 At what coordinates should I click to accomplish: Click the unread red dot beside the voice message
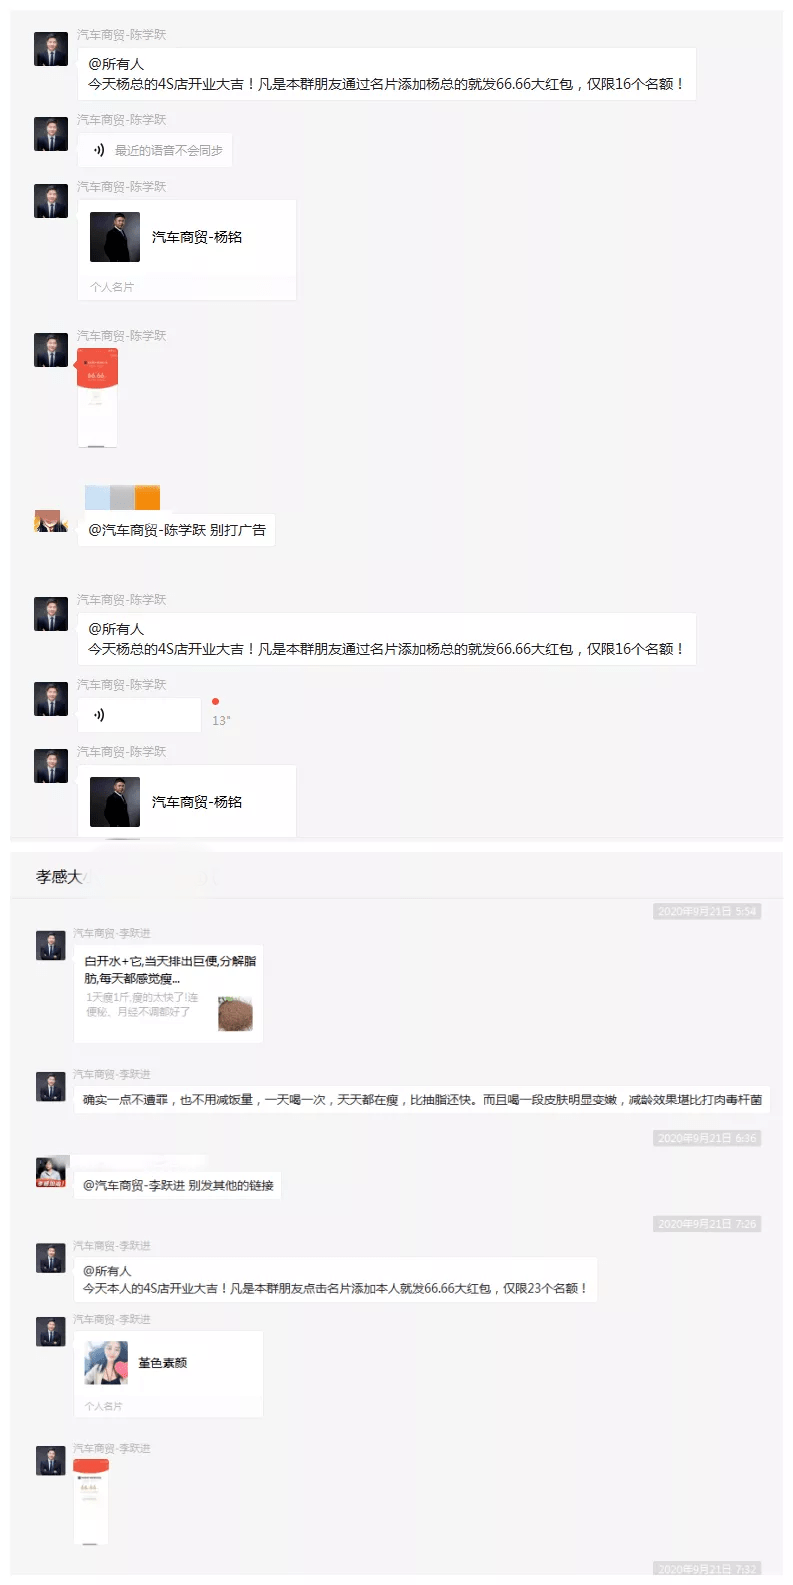coord(215,702)
